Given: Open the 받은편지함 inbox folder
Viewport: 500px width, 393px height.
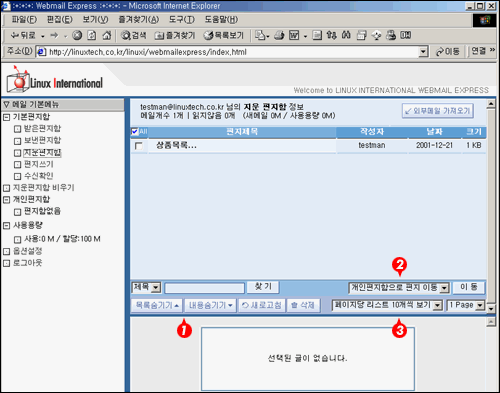Looking at the screenshot, I should [x=42, y=129].
